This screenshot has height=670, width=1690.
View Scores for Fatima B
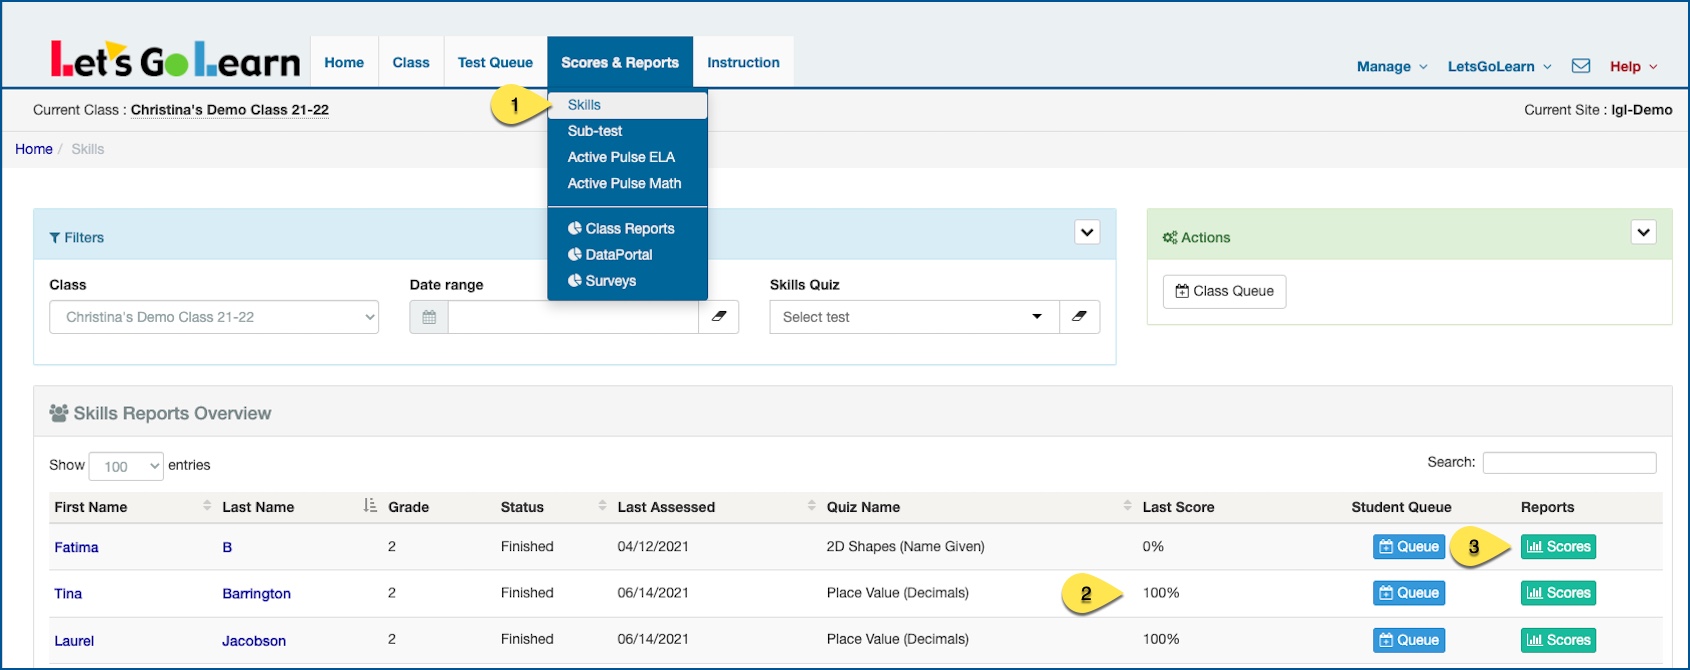coord(1558,546)
